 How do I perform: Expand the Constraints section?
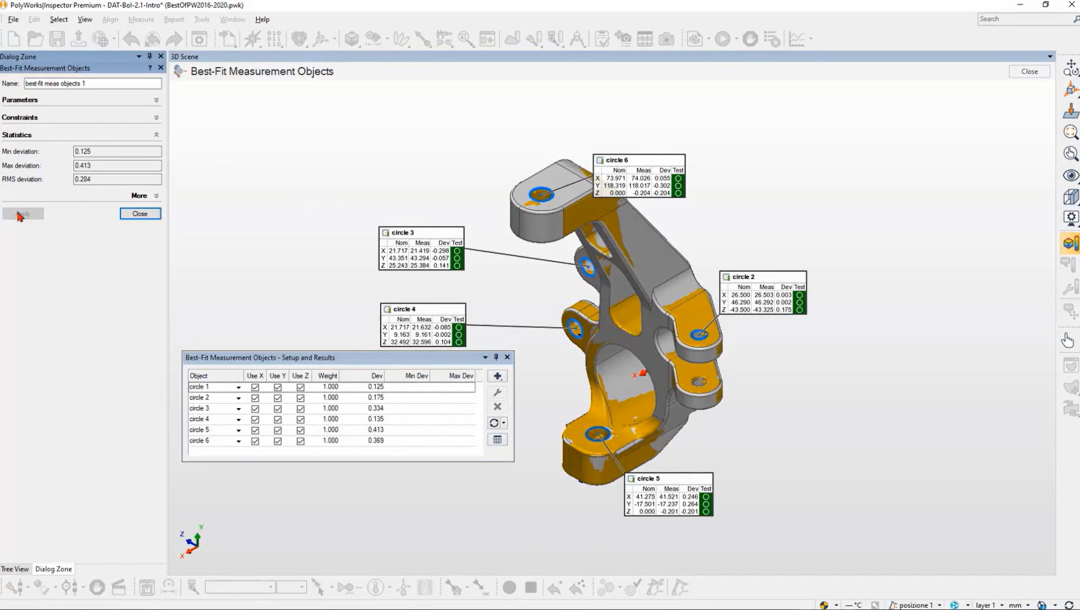coord(156,118)
